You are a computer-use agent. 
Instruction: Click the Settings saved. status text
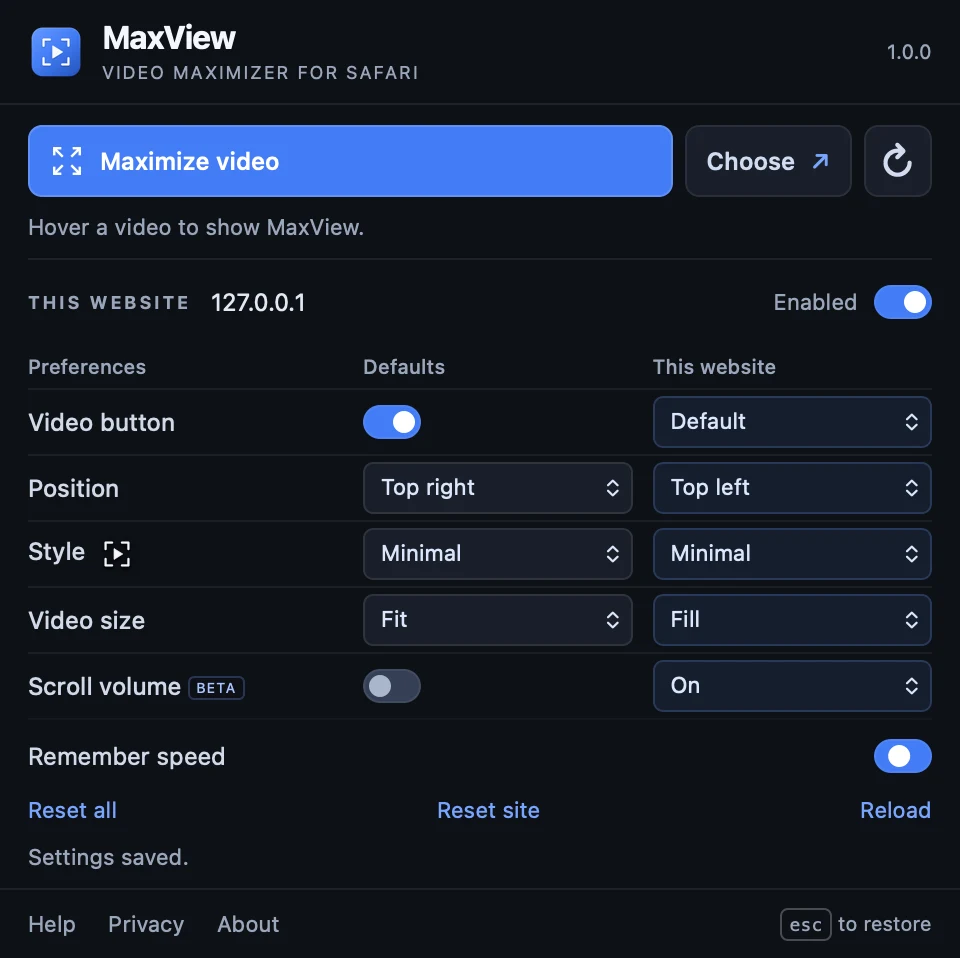[108, 858]
